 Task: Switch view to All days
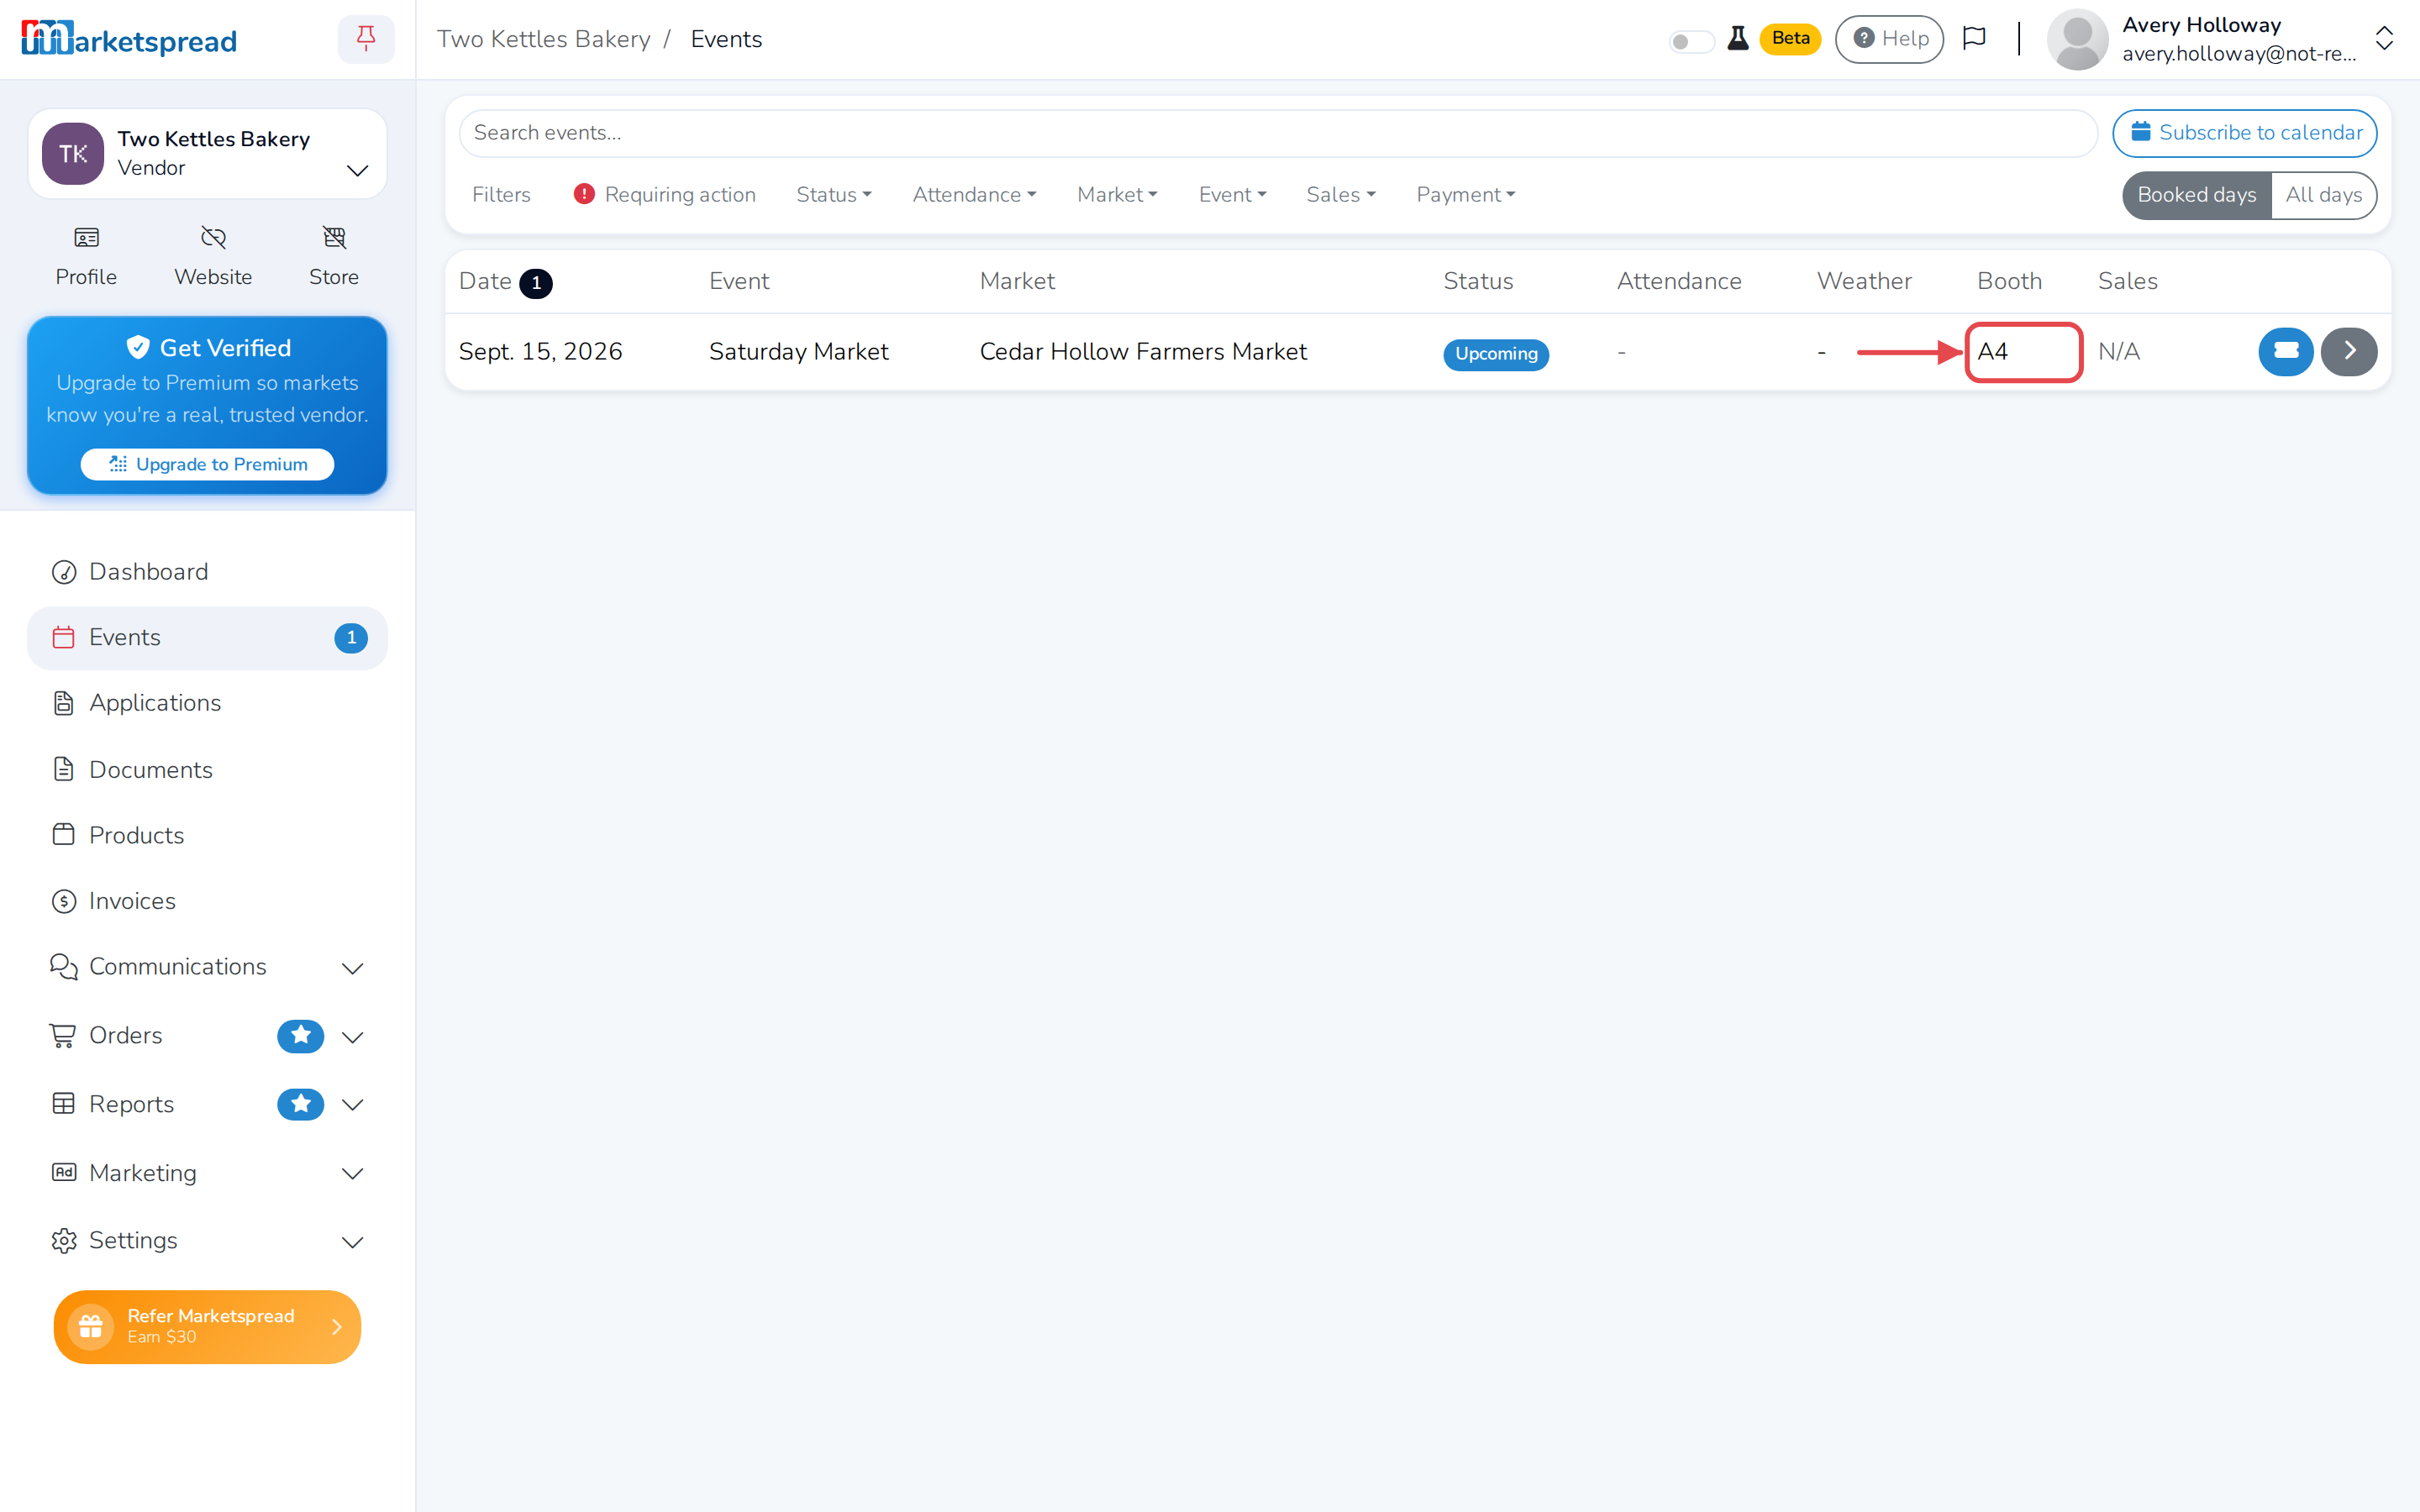tap(2324, 195)
